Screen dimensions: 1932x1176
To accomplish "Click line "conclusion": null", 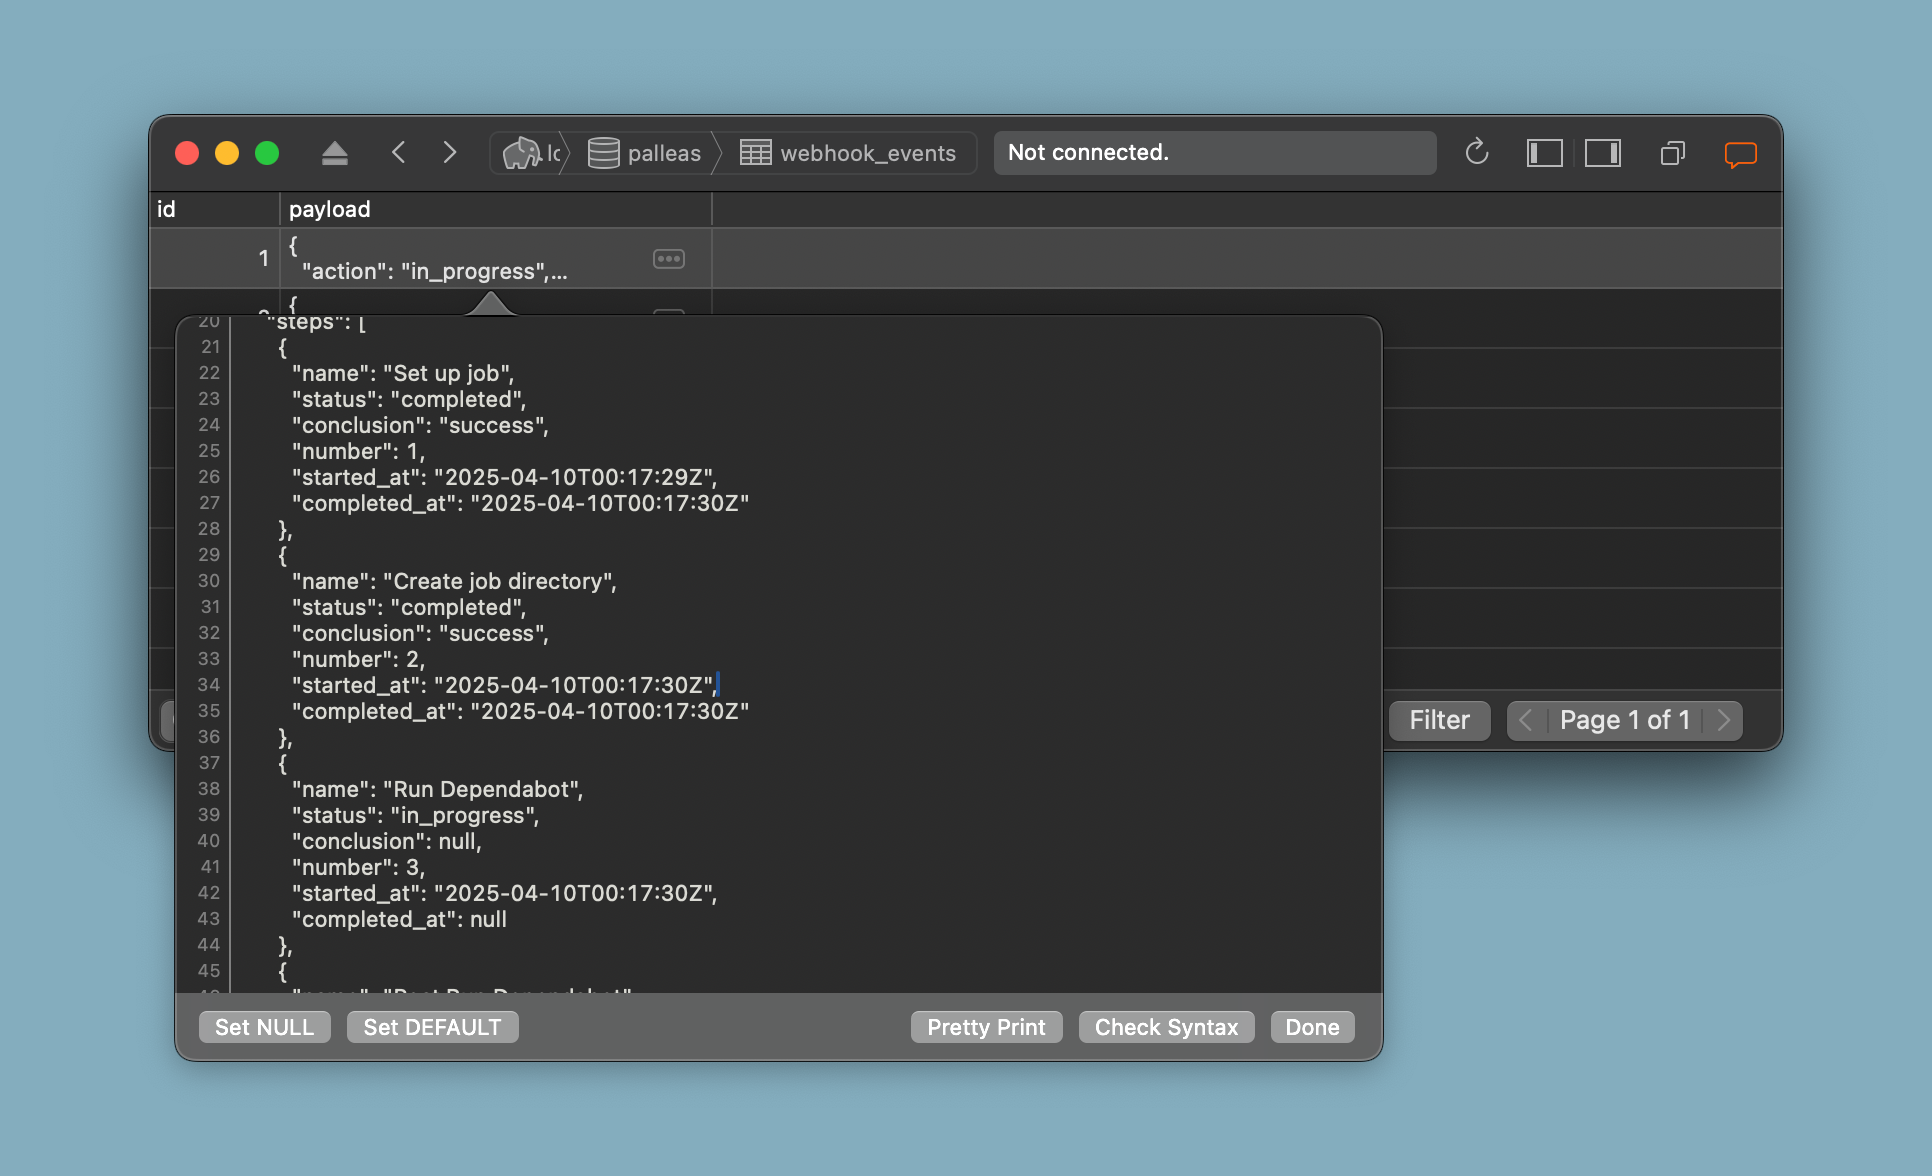I will [x=386, y=841].
